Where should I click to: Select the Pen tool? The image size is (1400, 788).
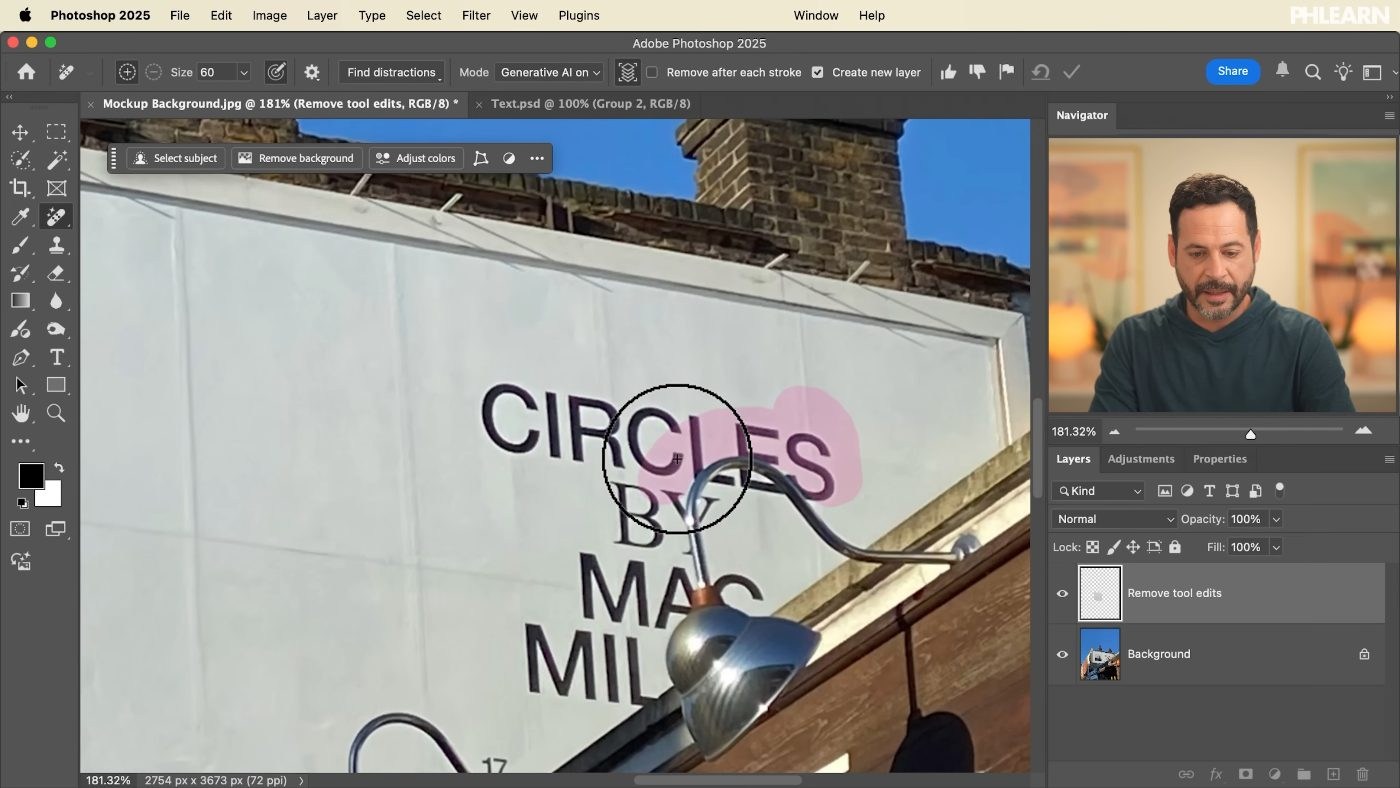click(20, 357)
